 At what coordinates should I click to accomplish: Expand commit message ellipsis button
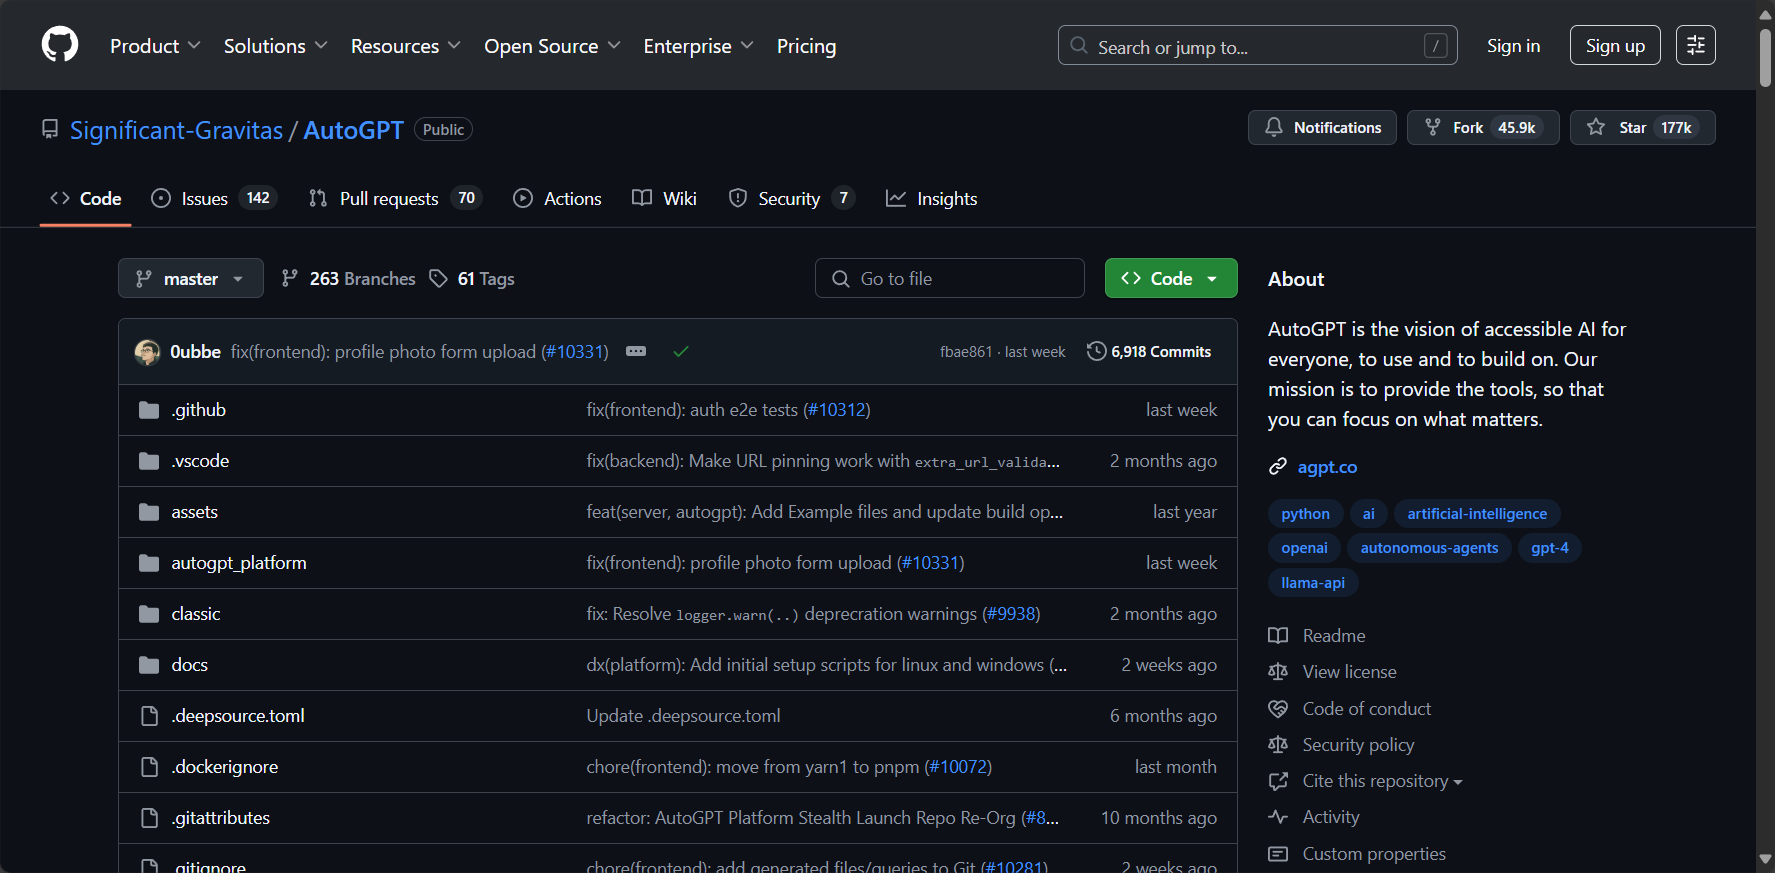(x=636, y=351)
